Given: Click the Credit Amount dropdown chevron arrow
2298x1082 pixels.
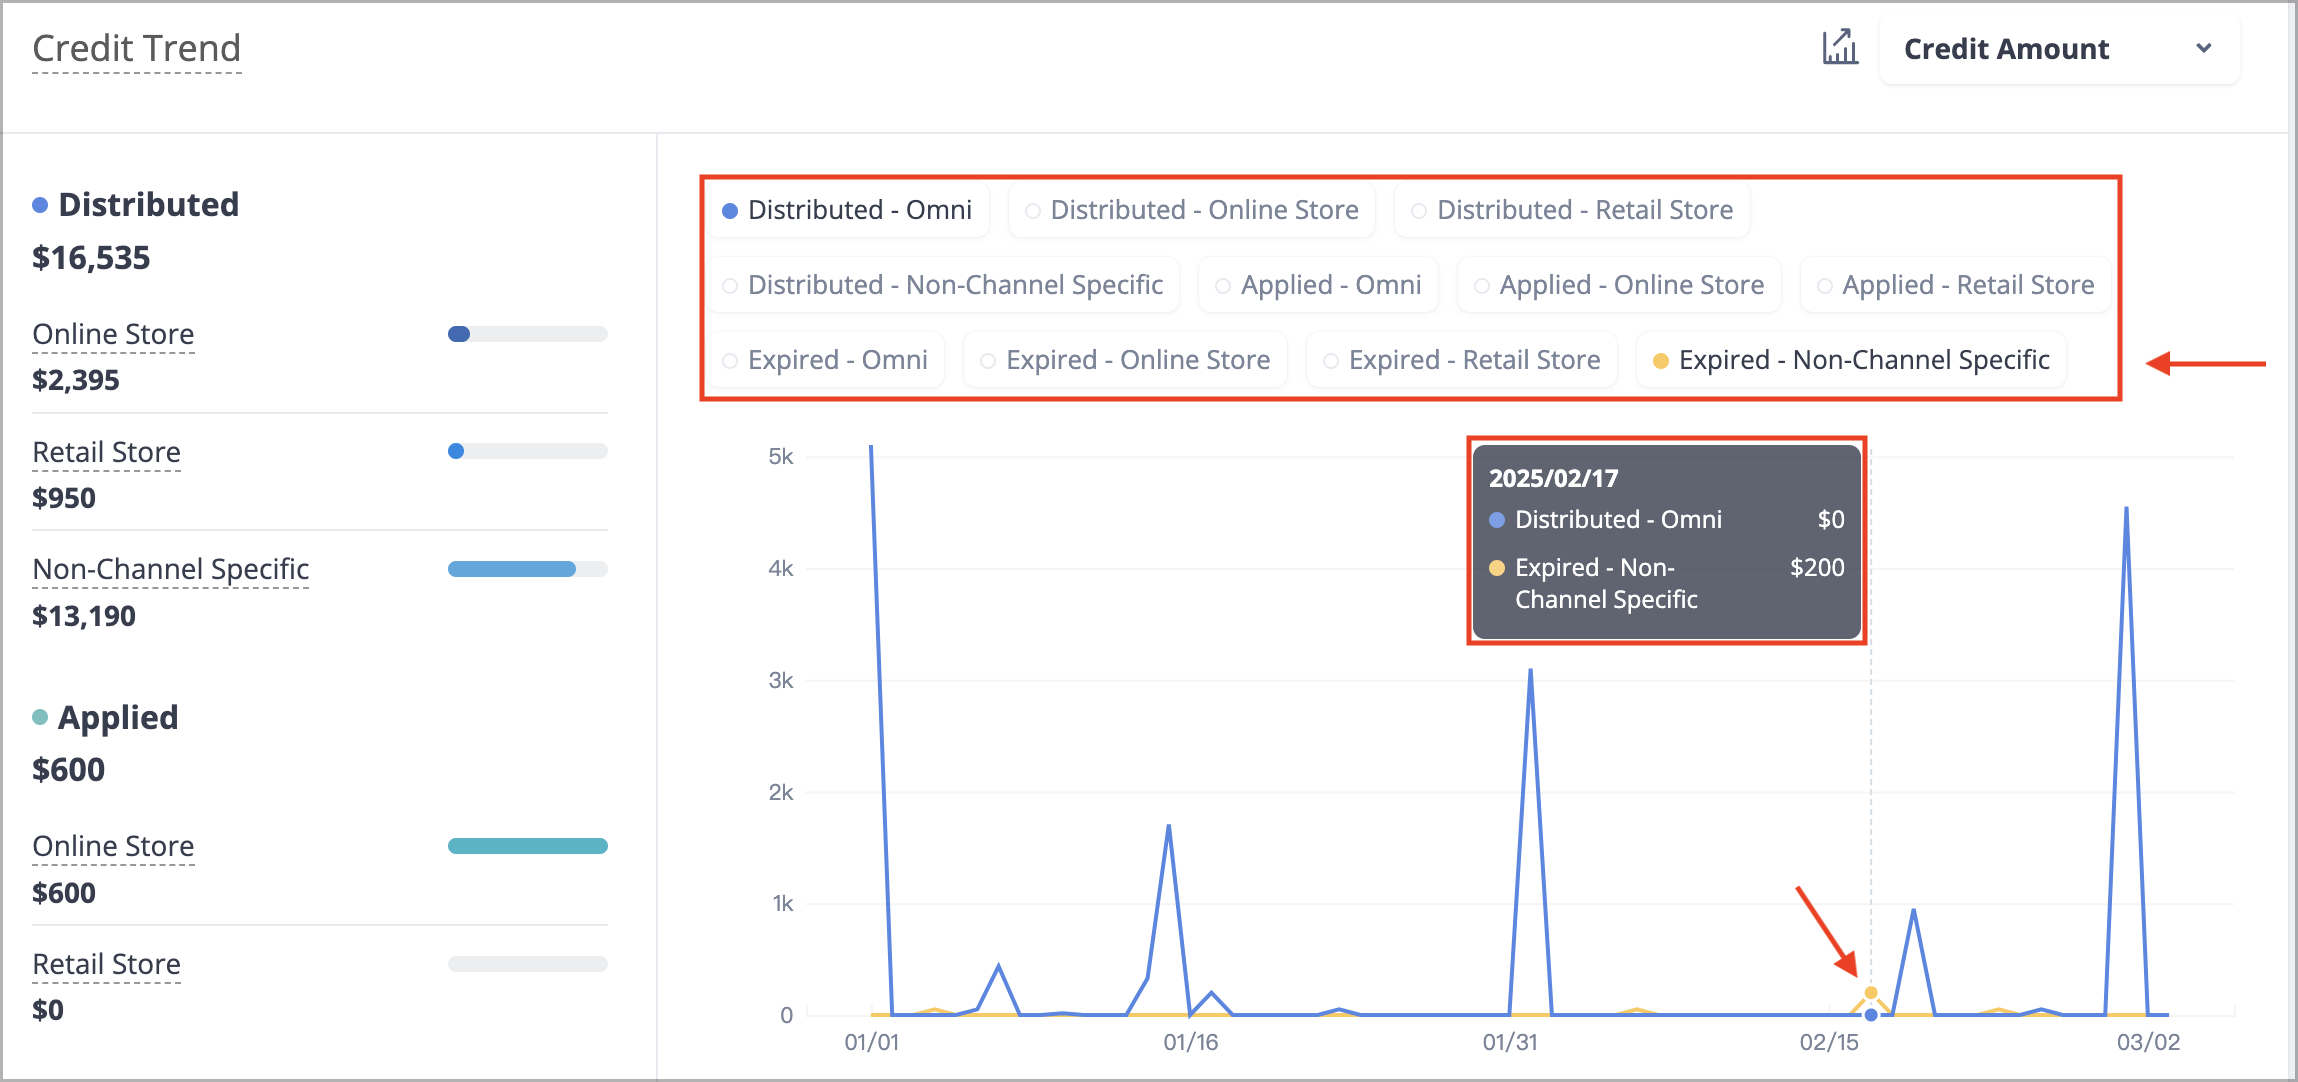Looking at the screenshot, I should click(x=2203, y=48).
